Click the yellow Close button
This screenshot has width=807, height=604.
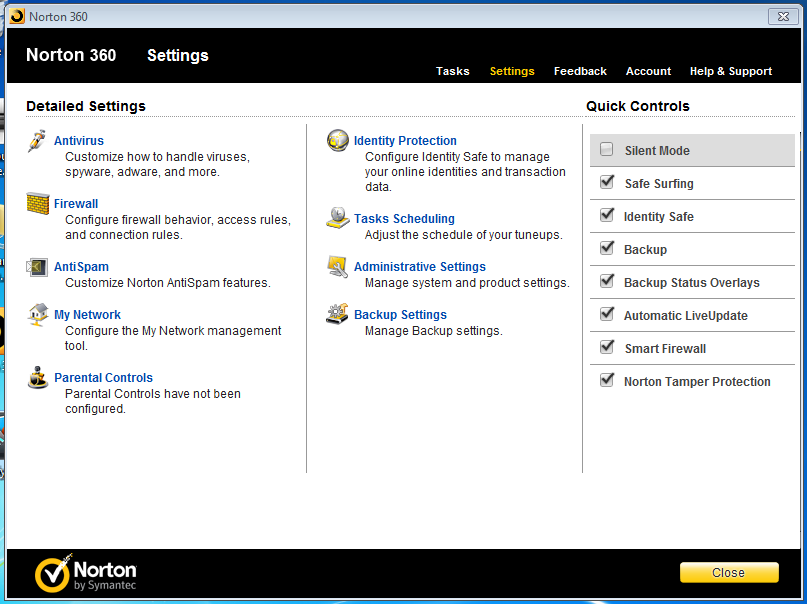point(729,573)
